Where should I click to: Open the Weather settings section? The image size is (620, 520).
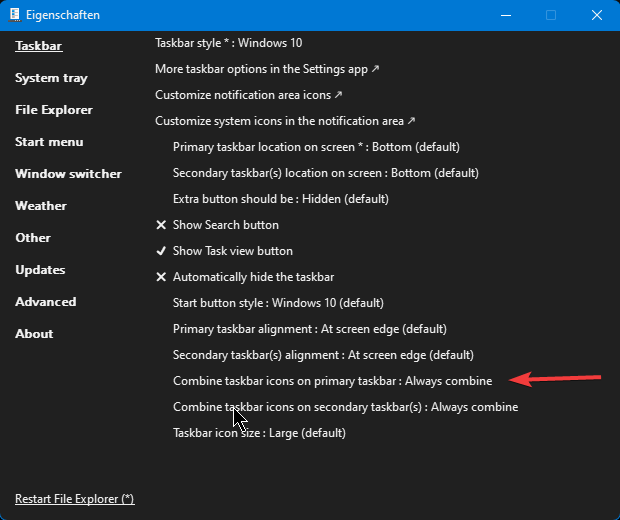[x=41, y=206]
